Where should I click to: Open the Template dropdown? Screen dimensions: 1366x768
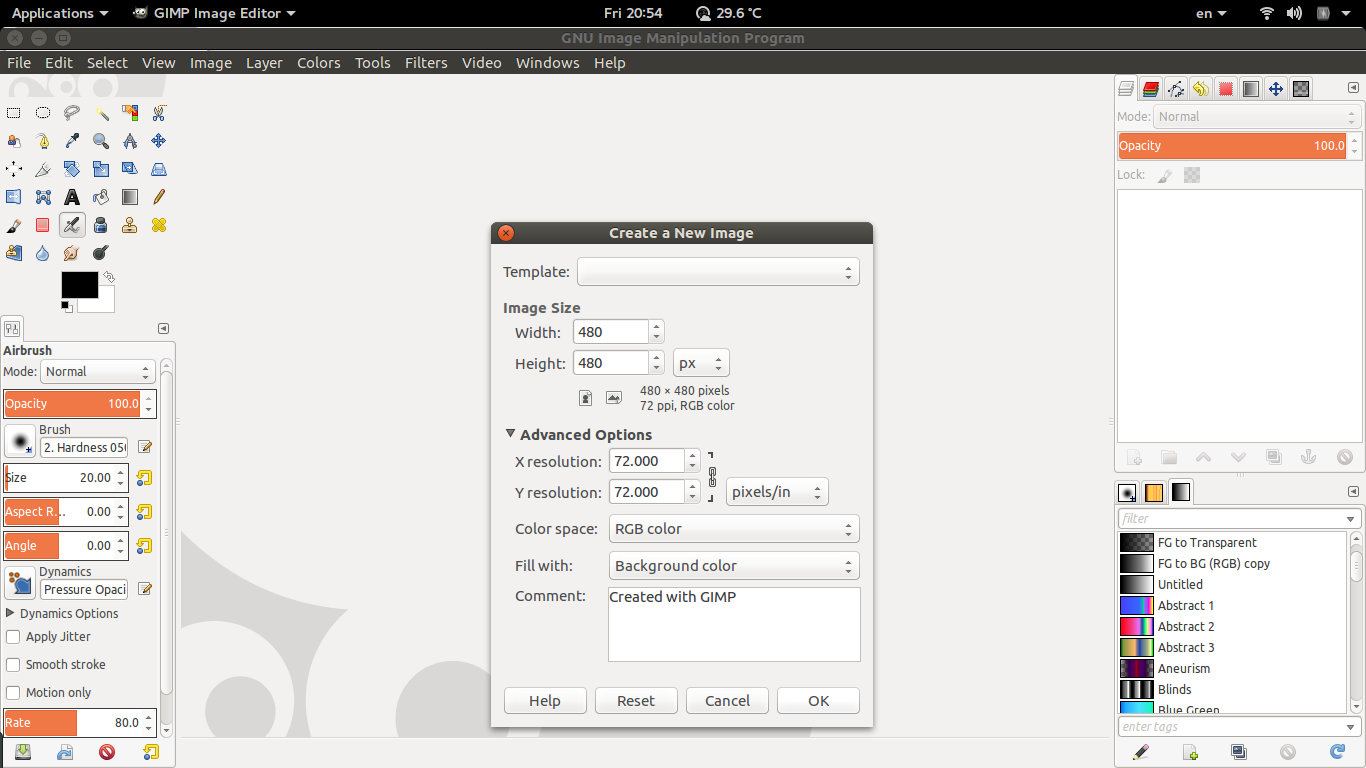click(718, 271)
